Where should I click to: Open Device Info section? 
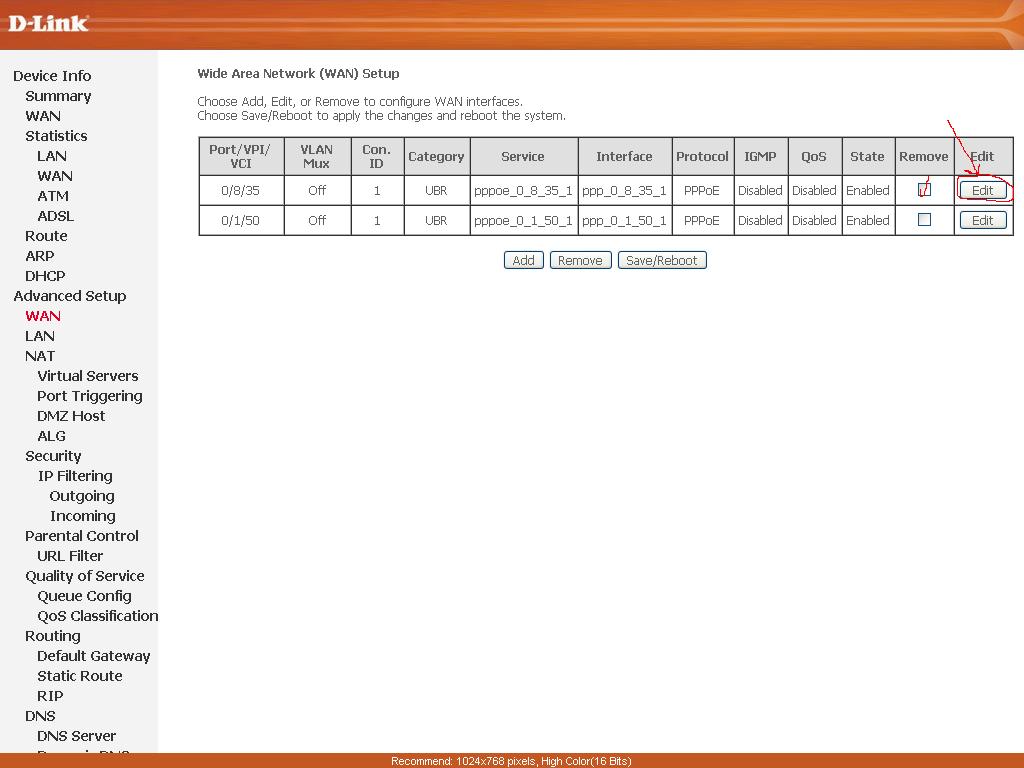pyautogui.click(x=52, y=76)
